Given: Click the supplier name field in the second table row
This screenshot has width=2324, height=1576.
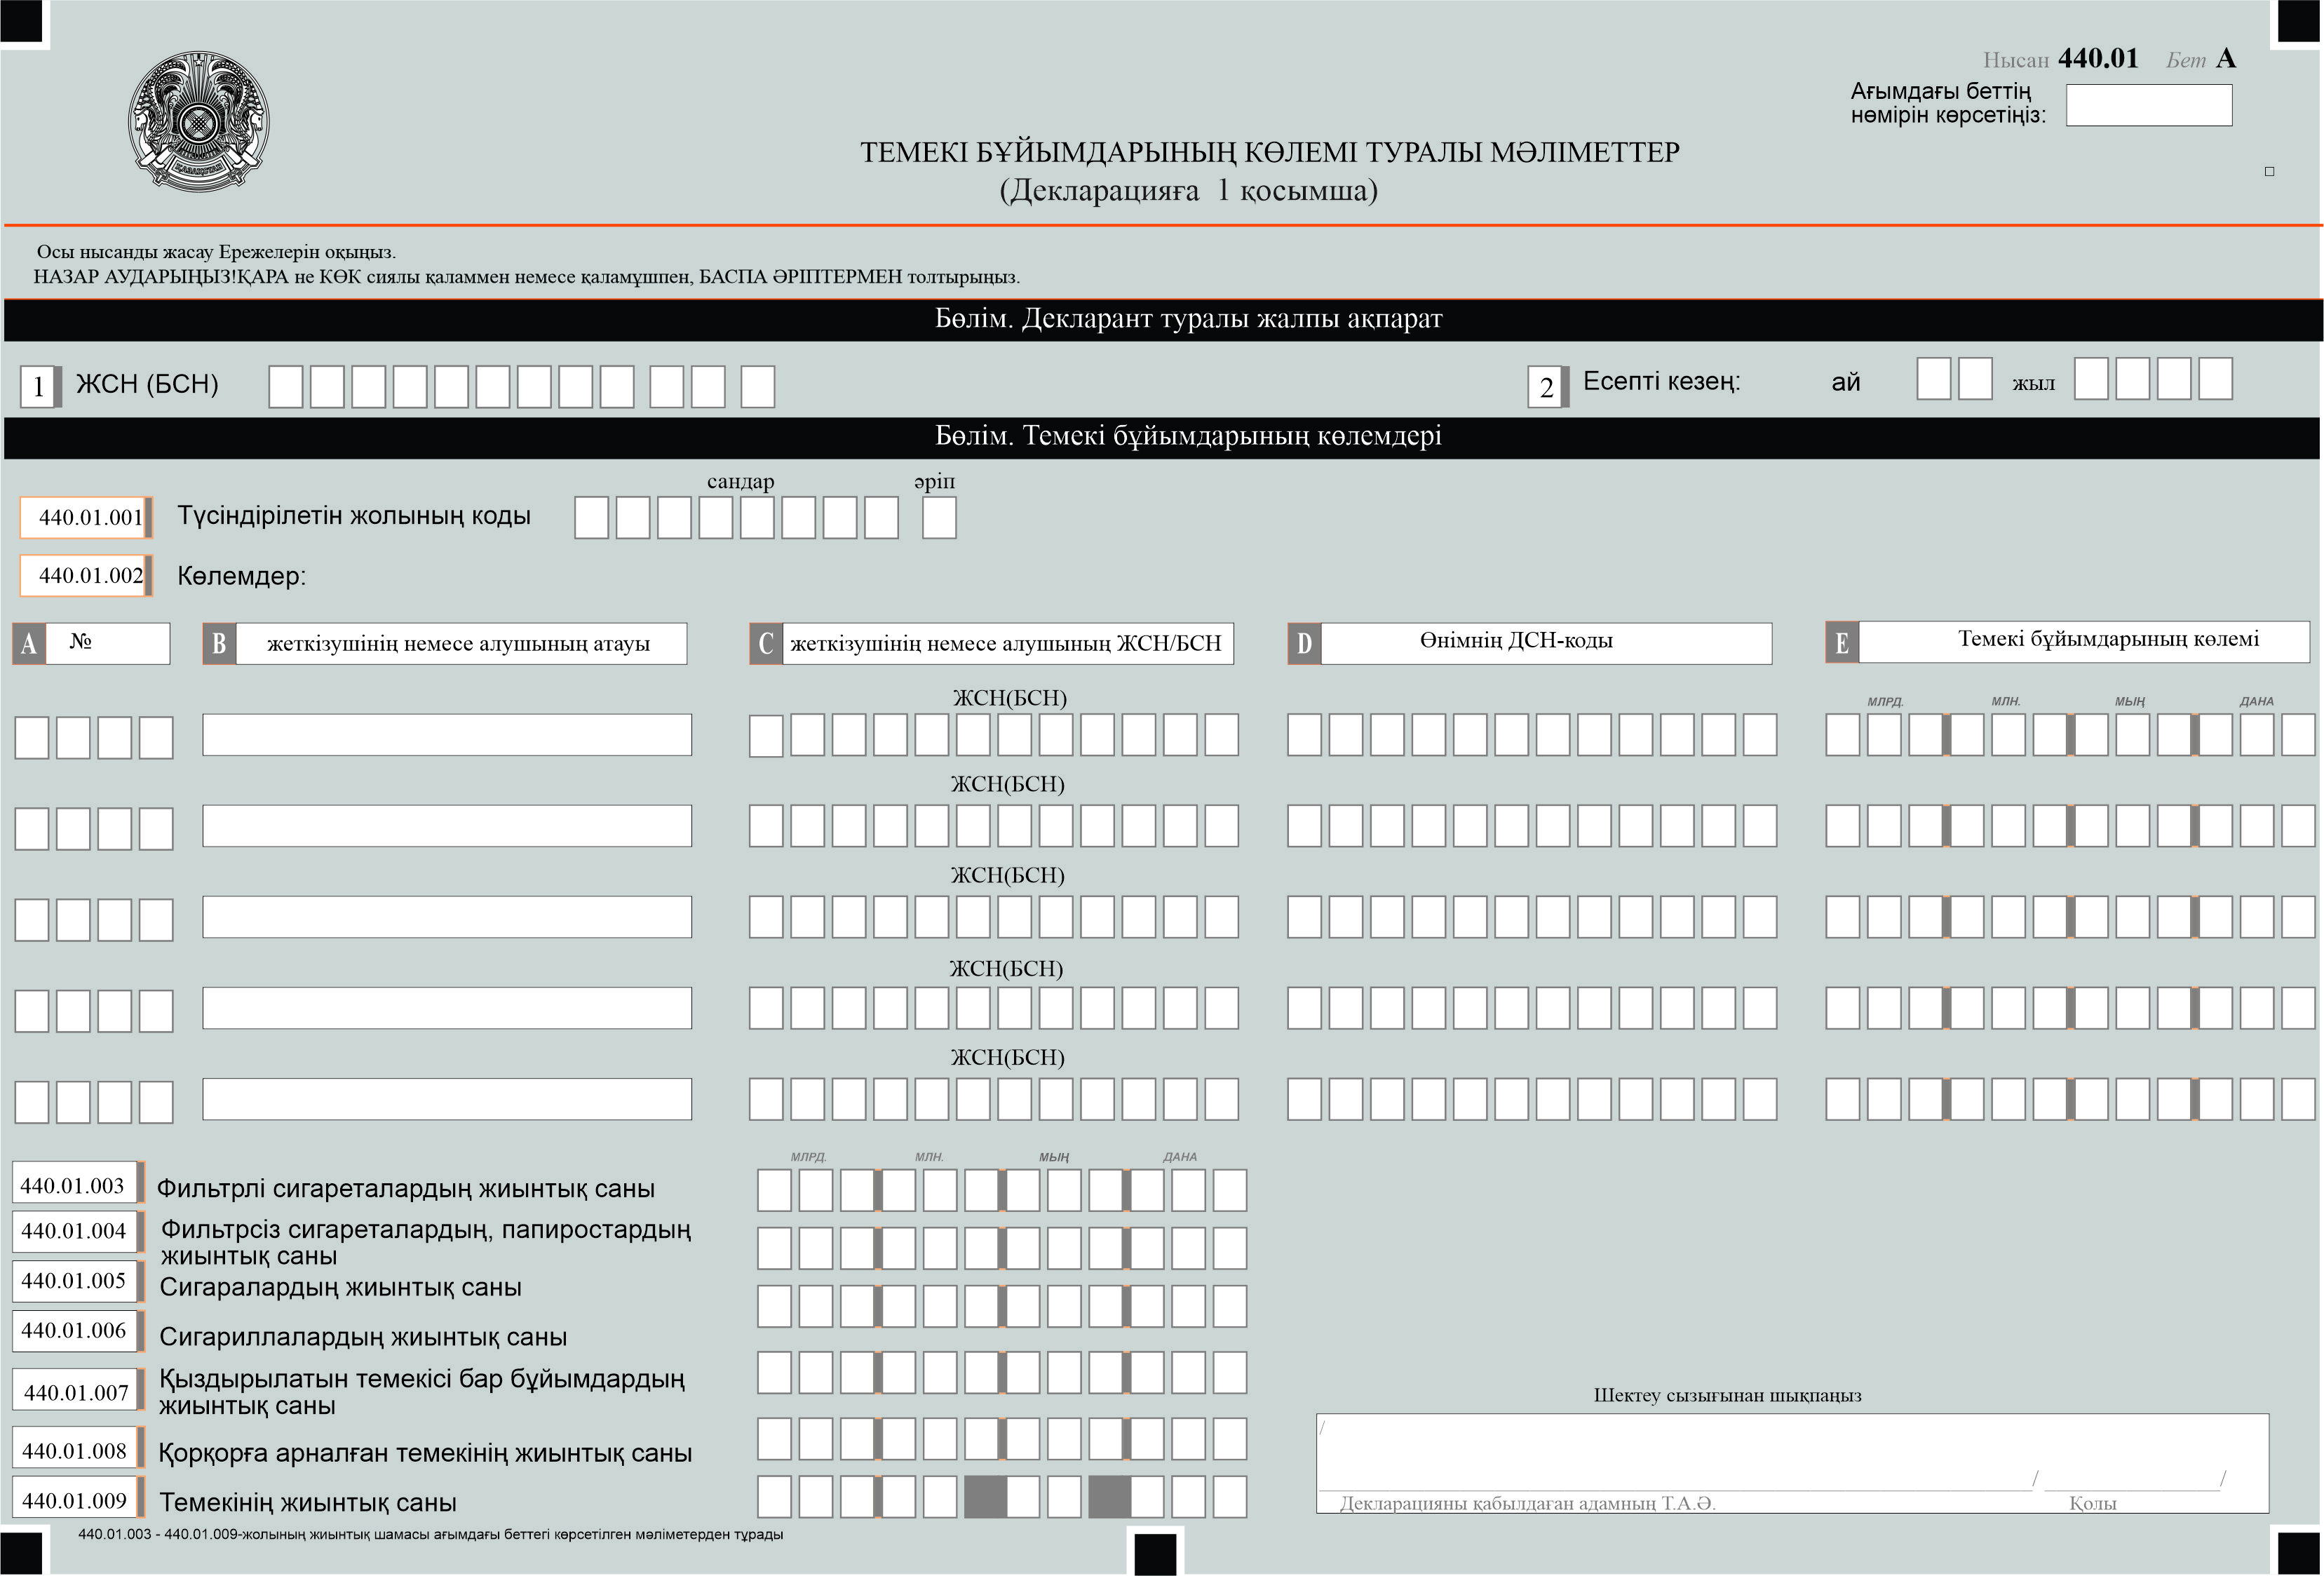Looking at the screenshot, I should click(x=447, y=826).
